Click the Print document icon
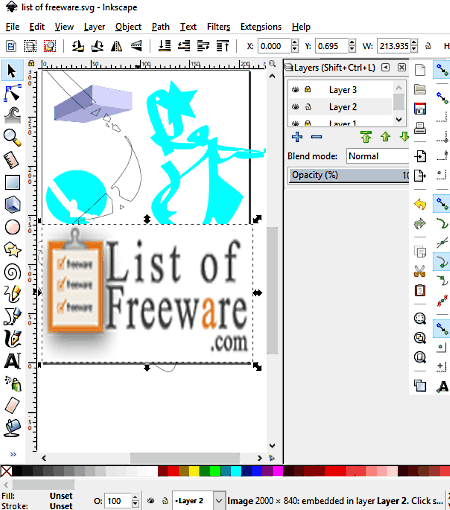 (x=420, y=128)
